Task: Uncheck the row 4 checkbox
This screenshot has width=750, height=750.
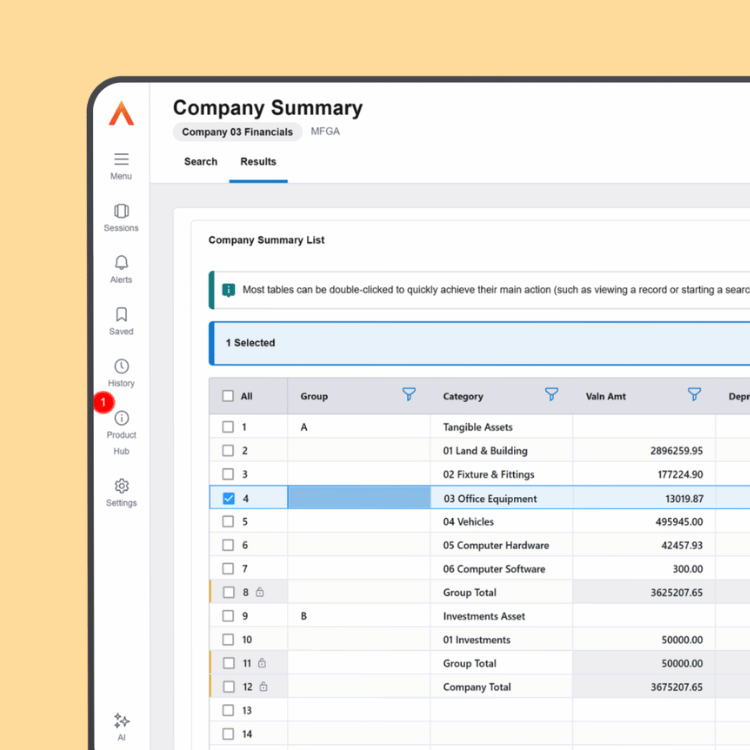Action: coord(229,498)
